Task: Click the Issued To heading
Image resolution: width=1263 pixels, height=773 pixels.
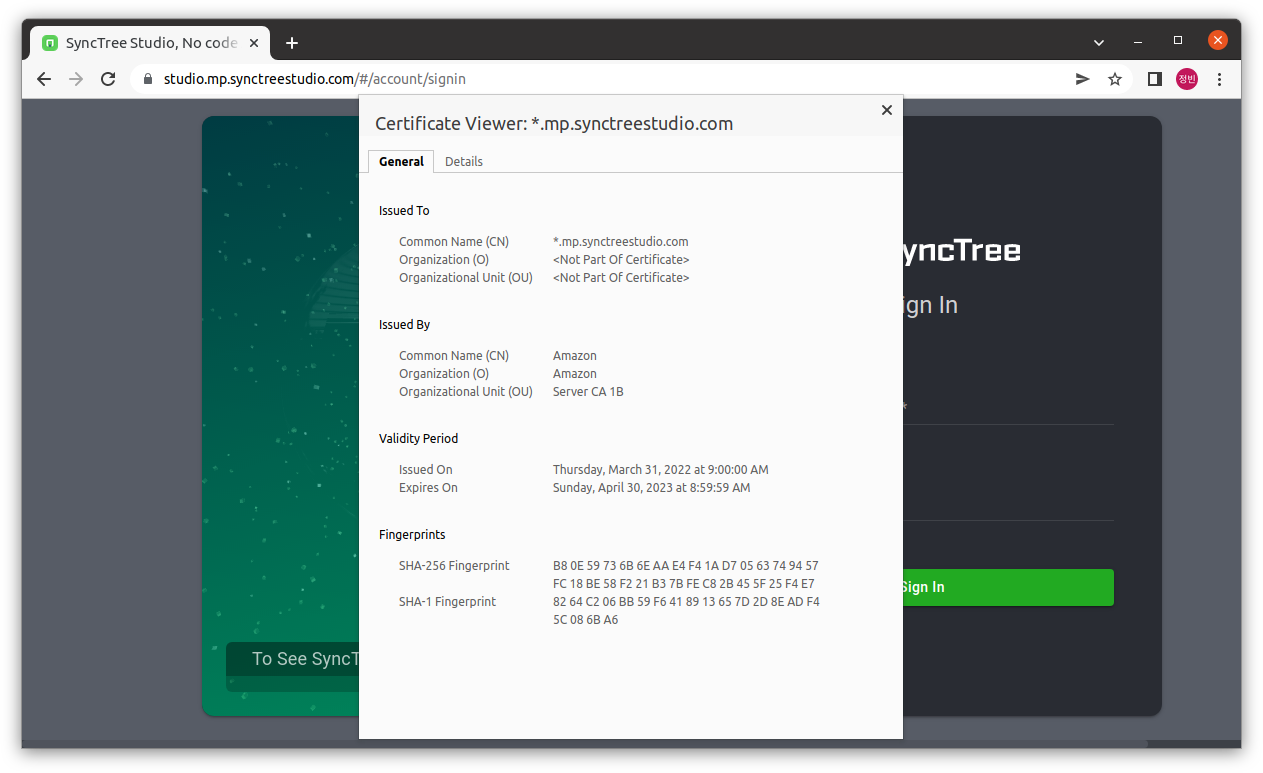Action: point(404,211)
